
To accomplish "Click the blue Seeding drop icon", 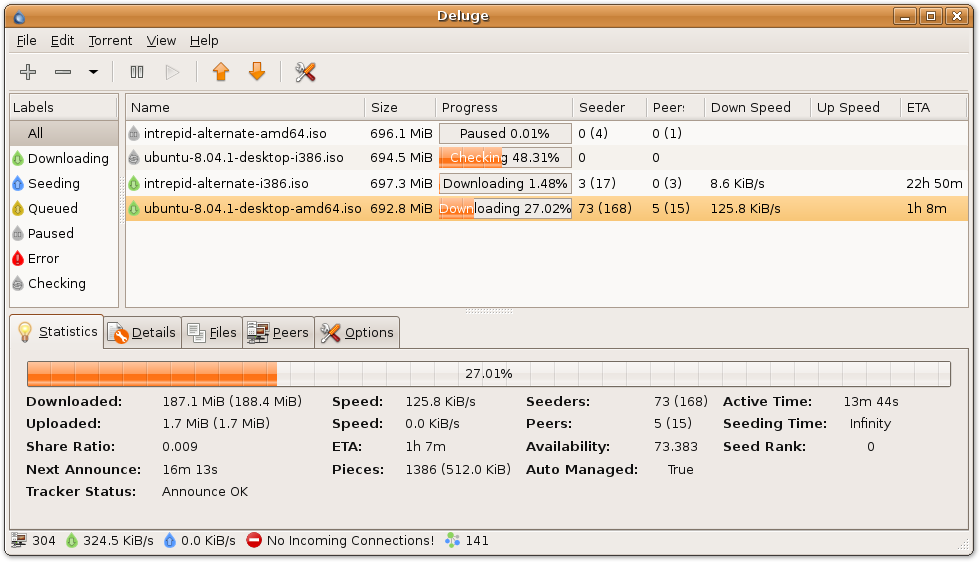I will coord(18,183).
